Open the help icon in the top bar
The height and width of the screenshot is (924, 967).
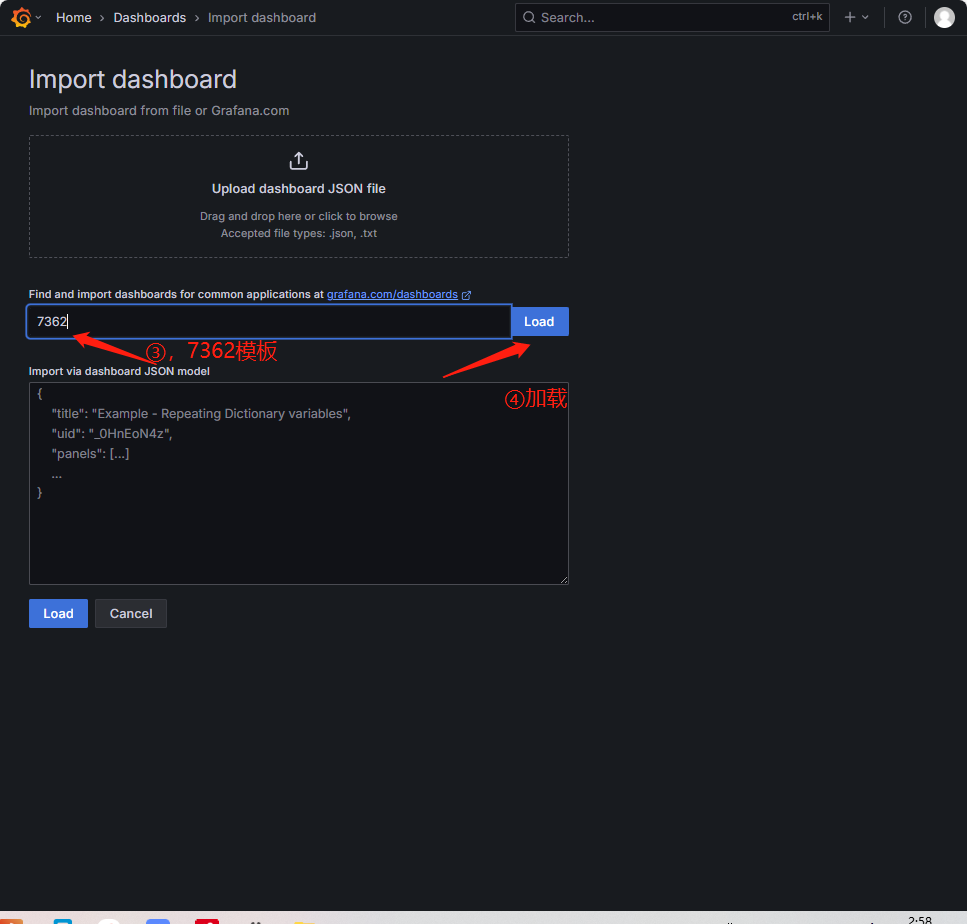click(904, 17)
